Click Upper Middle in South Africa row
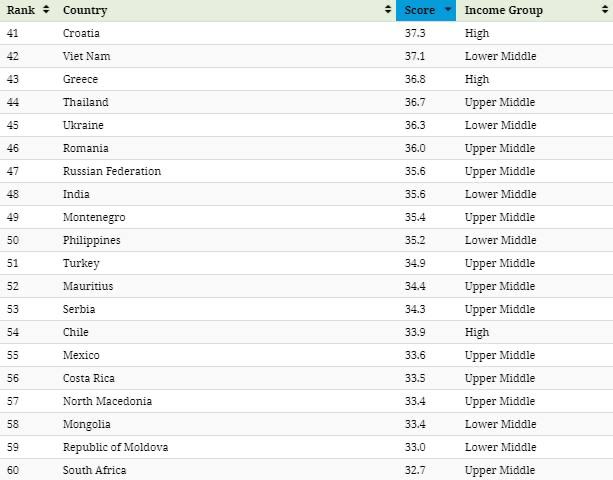 click(x=500, y=471)
